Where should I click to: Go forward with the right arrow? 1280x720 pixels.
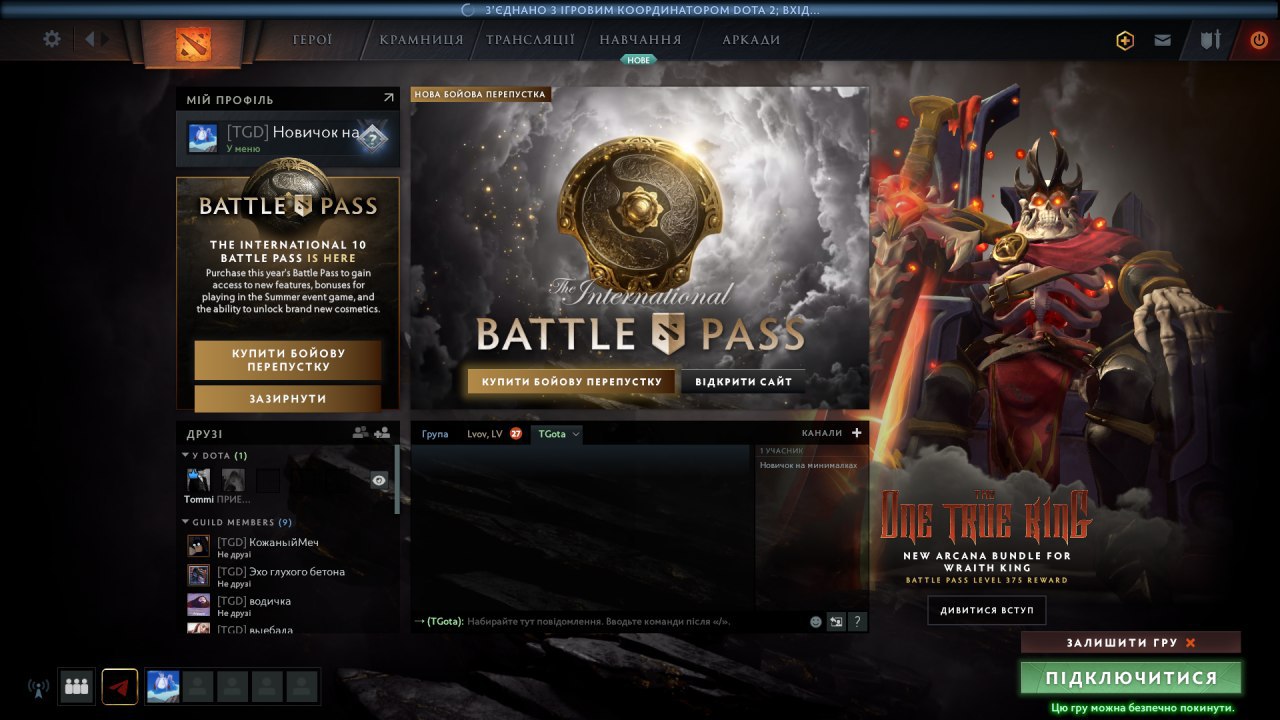coord(105,39)
